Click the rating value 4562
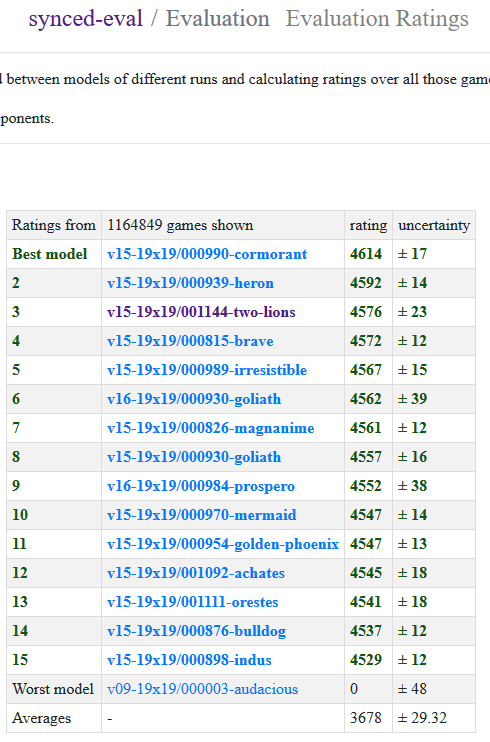Viewport: 490px width, 742px height. [x=366, y=399]
